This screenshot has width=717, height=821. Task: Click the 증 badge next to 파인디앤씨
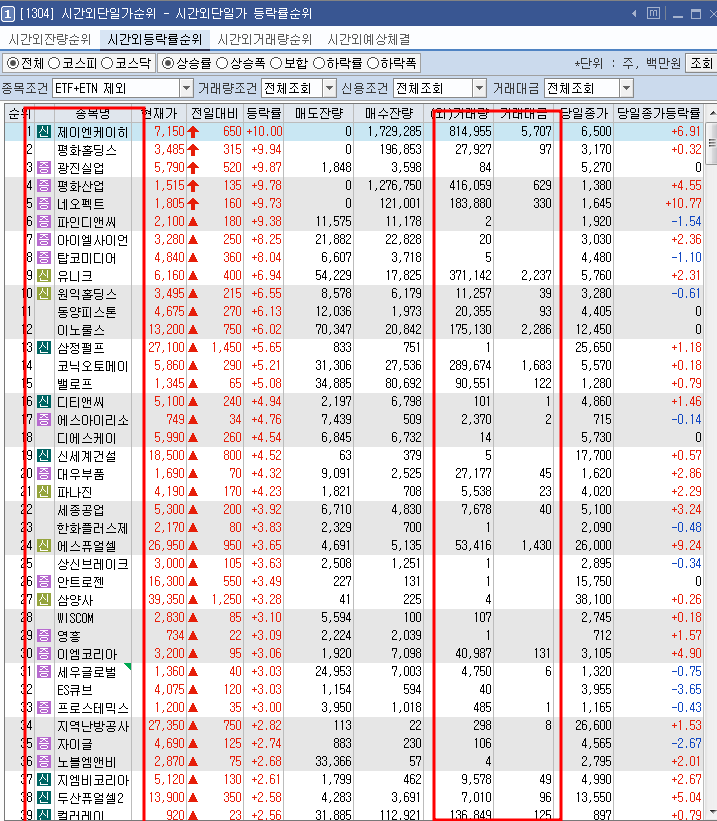pos(44,221)
